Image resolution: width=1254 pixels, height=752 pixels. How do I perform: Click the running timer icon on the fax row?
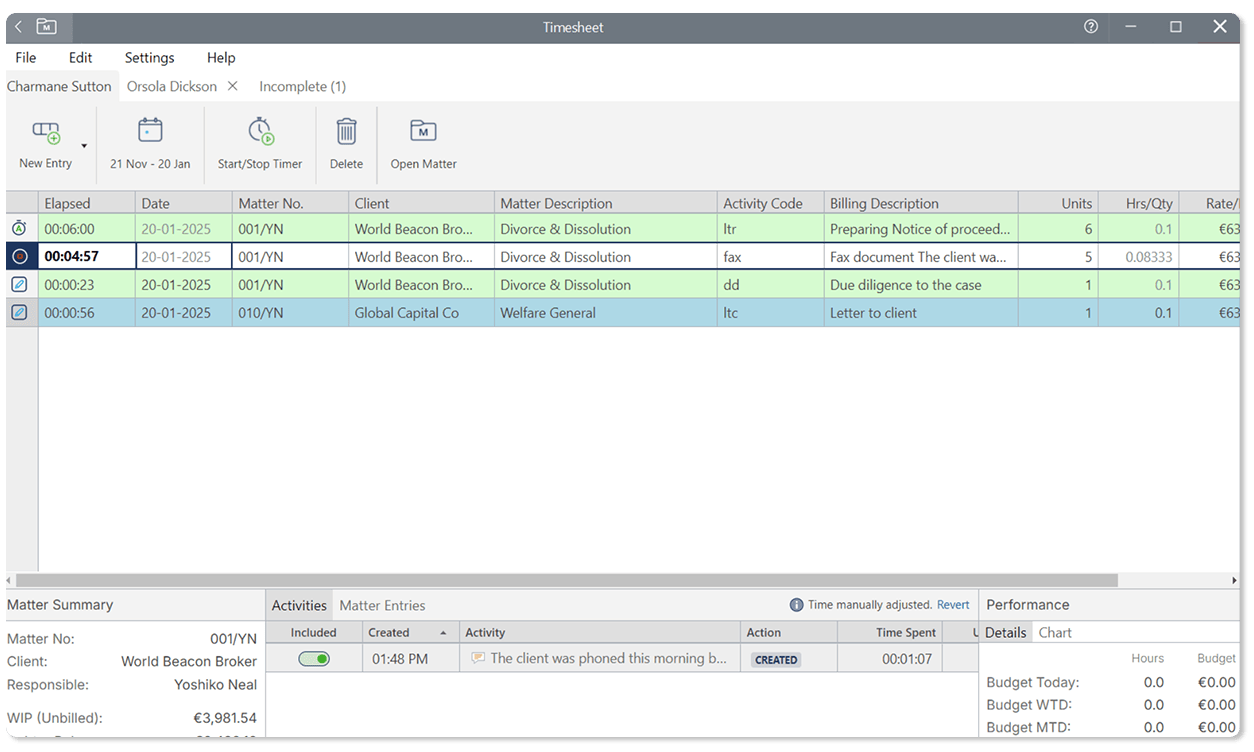(20, 257)
